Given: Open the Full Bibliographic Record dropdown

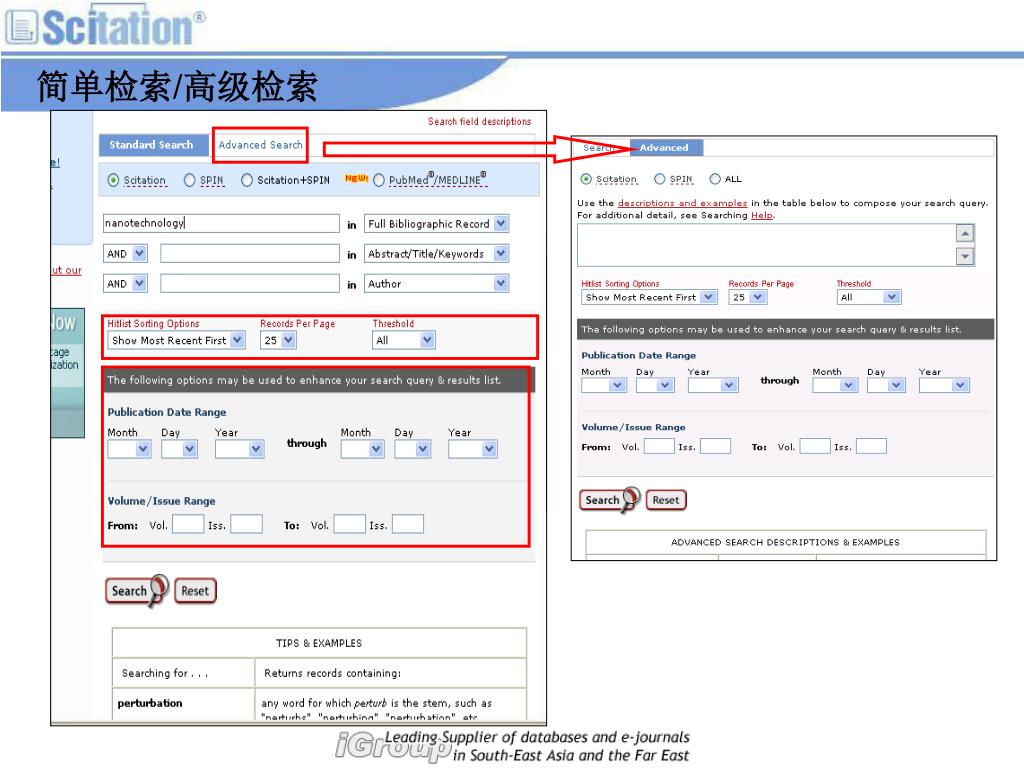Looking at the screenshot, I should (x=437, y=224).
